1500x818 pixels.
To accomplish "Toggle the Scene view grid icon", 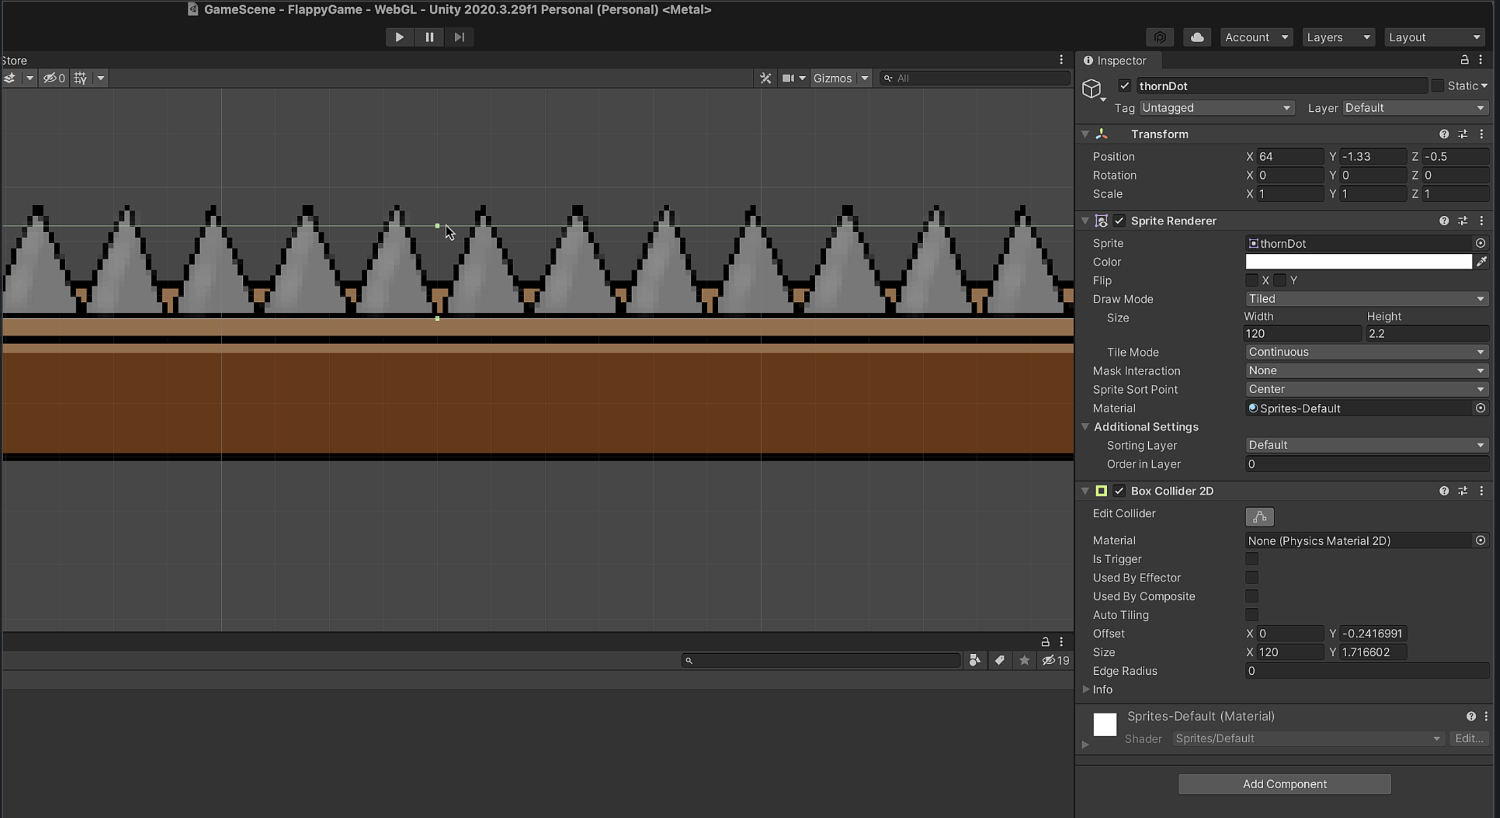I will [x=81, y=78].
